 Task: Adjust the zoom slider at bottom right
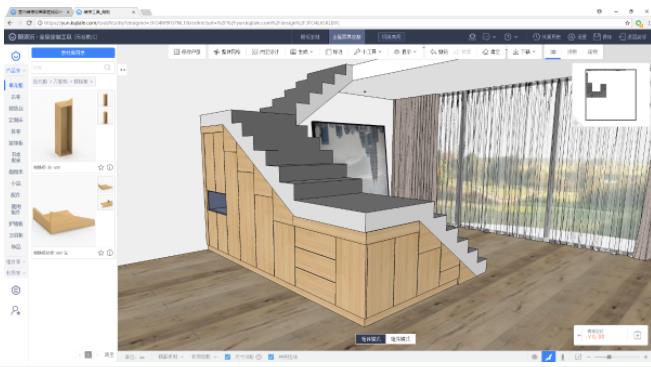[609, 357]
